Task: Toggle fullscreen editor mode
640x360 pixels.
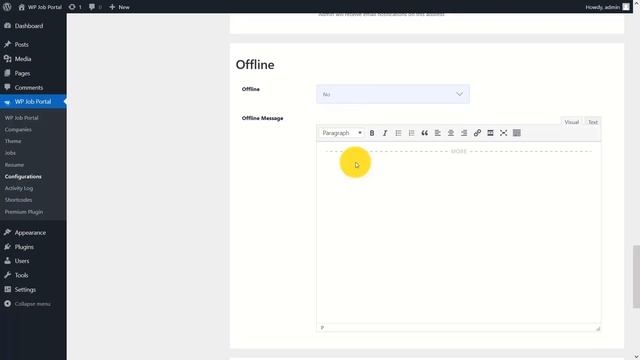Action: click(503, 133)
